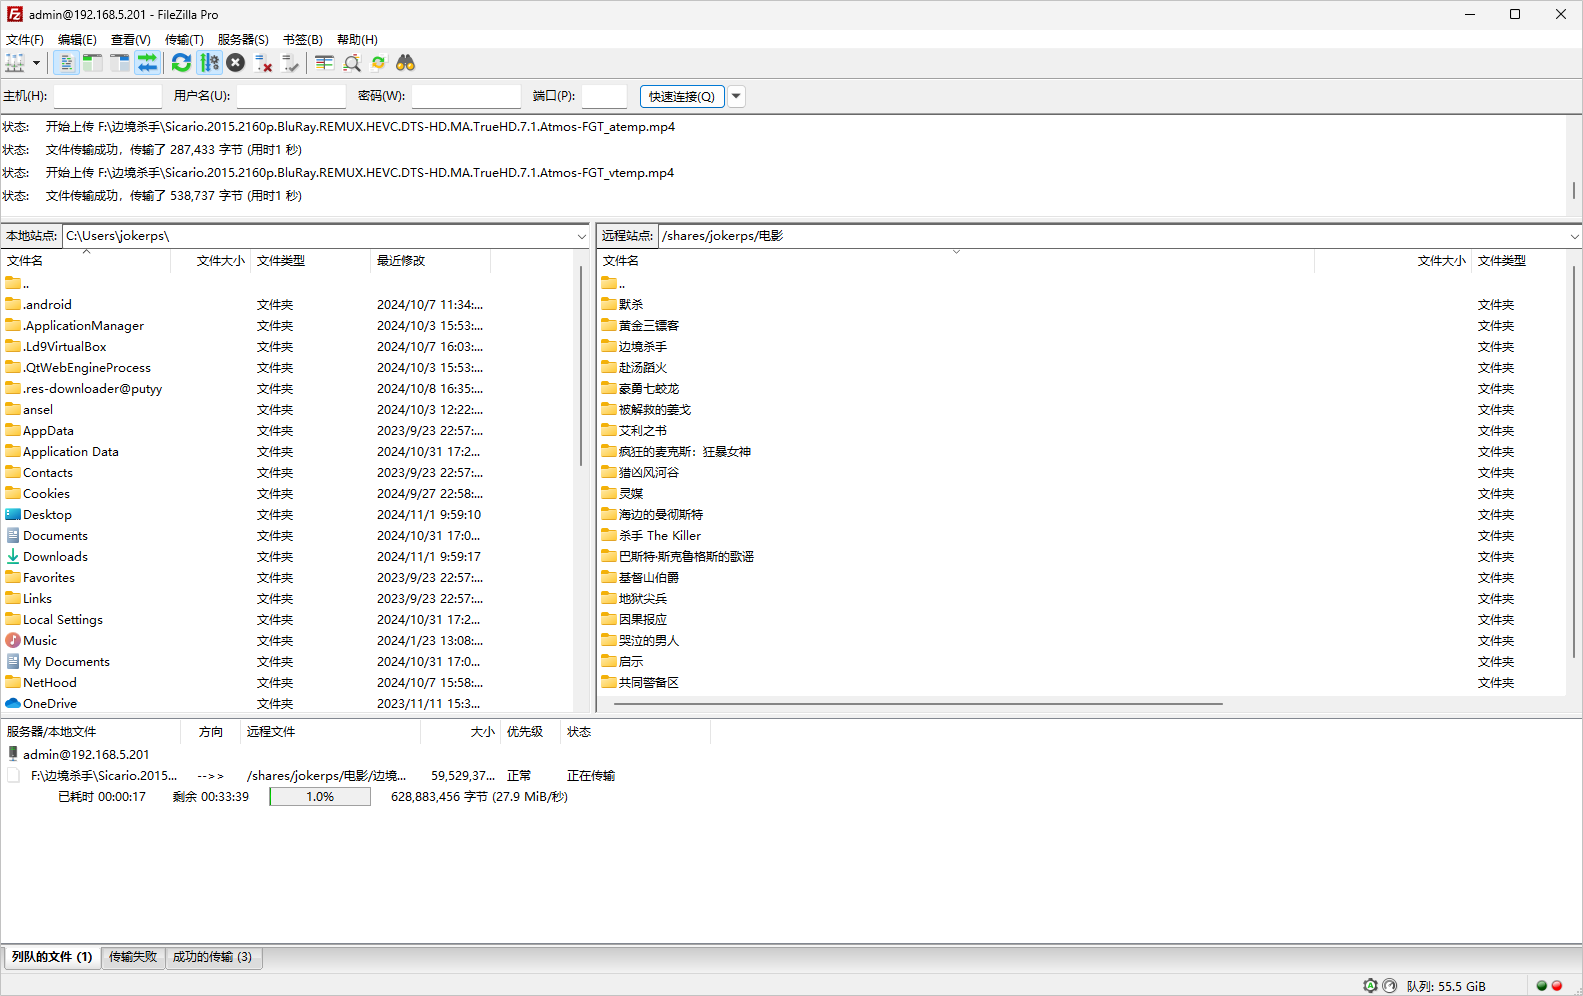Select the Documents folder icon
This screenshot has width=1583, height=996.
(x=13, y=535)
